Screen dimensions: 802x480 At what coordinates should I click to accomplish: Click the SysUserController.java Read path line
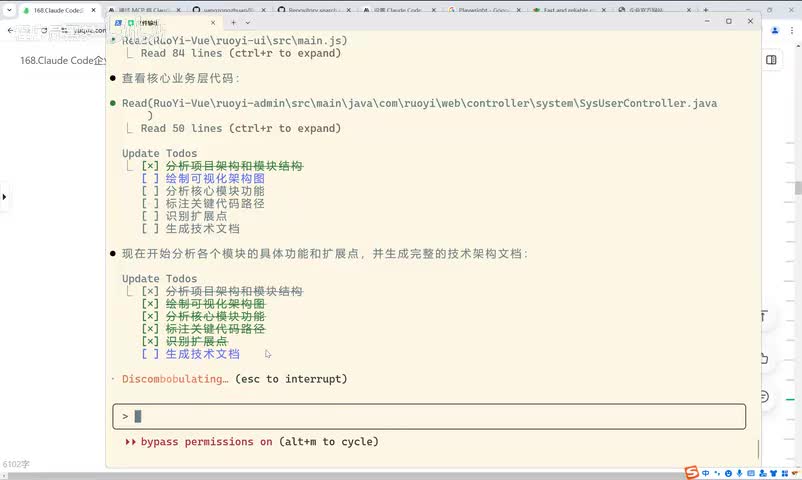pyautogui.click(x=419, y=103)
